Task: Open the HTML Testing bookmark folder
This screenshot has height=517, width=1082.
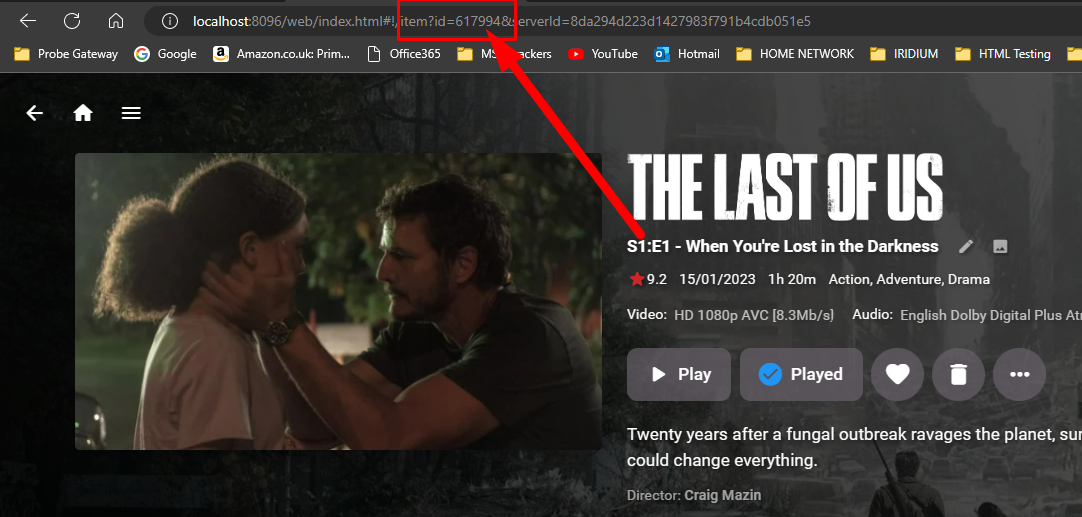Action: pos(1003,54)
